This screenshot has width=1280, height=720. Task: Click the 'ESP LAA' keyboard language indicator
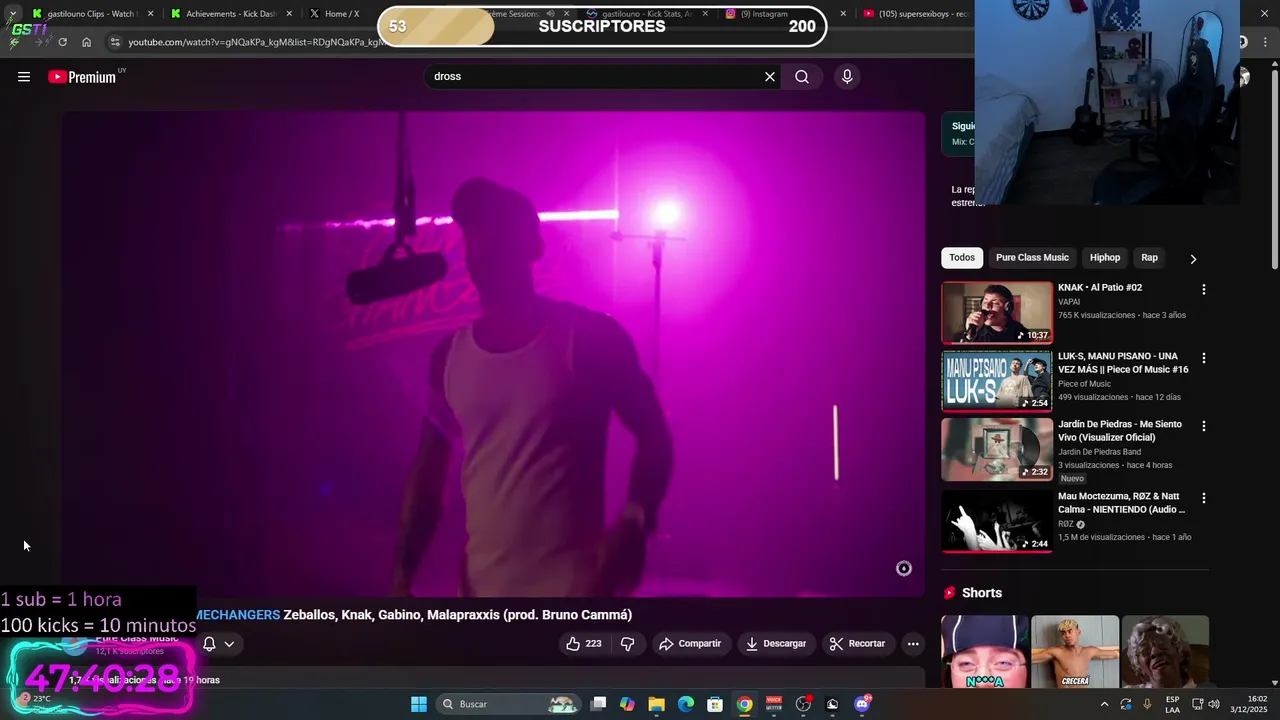click(x=1172, y=704)
